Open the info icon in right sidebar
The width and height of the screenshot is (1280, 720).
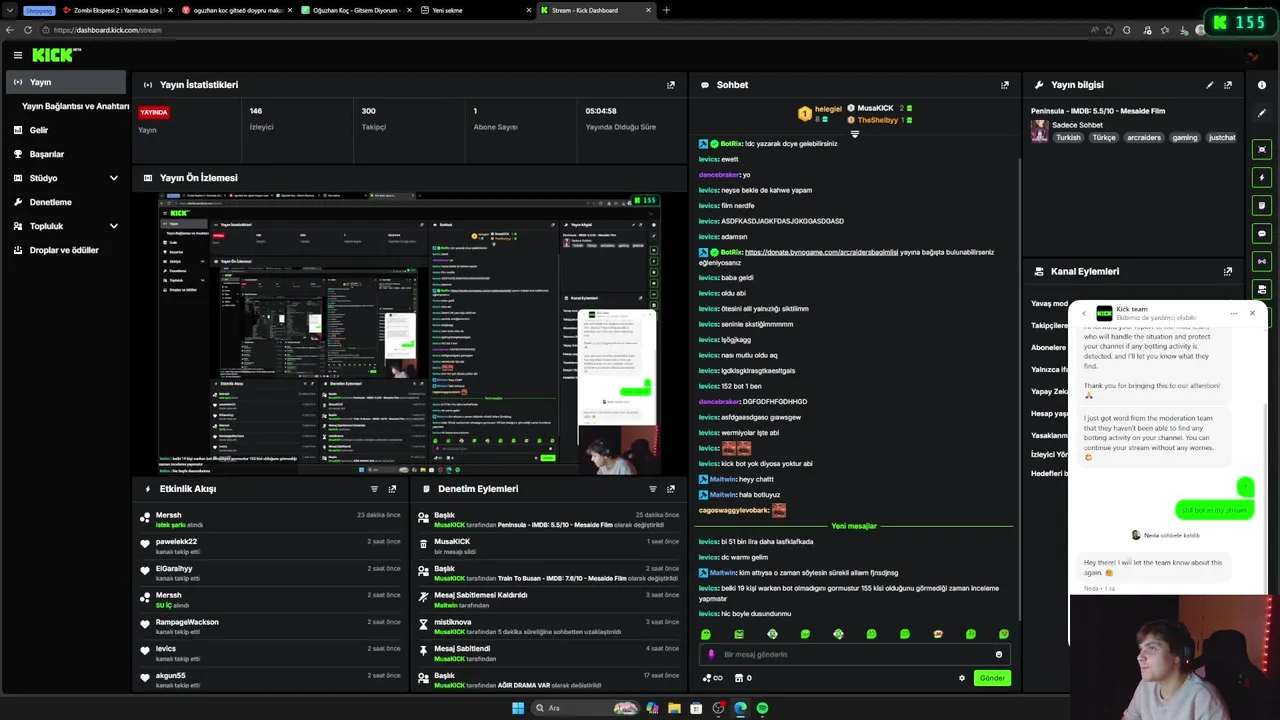[1262, 85]
